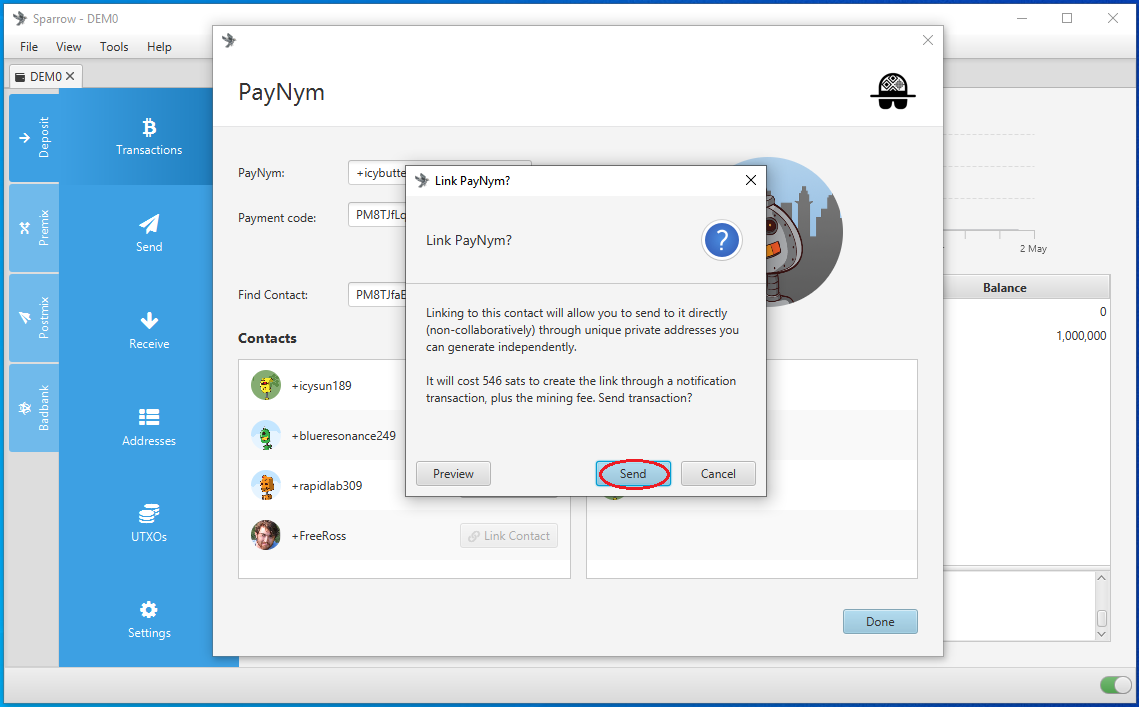Show the Addresses list view
The image size is (1141, 708).
point(148,427)
